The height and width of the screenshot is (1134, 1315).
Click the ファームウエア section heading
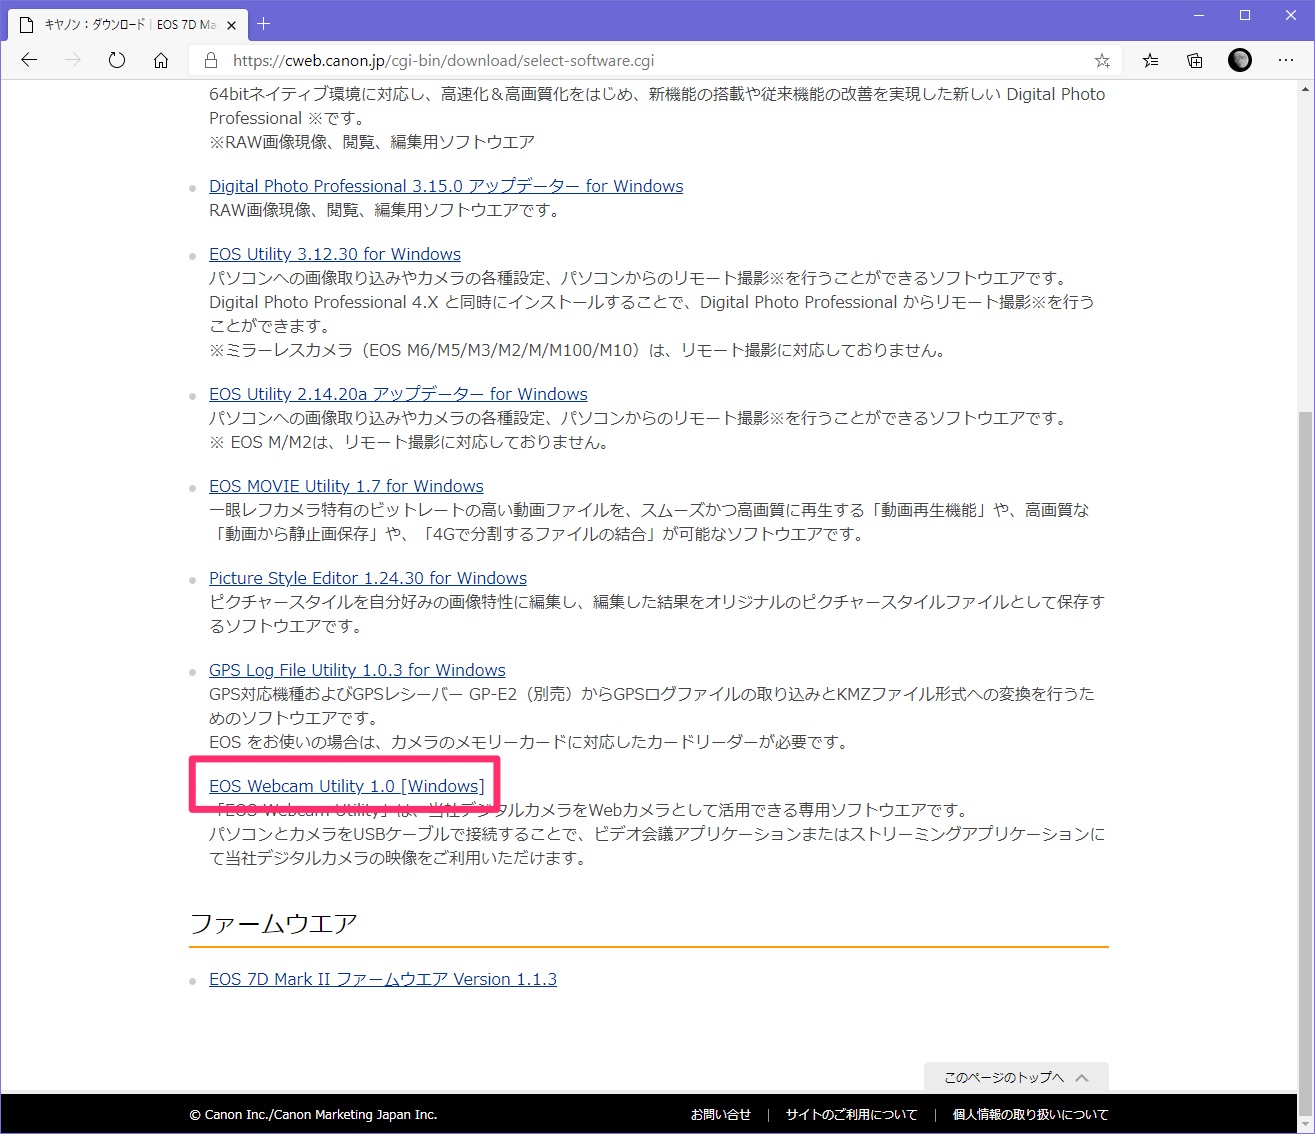(273, 923)
